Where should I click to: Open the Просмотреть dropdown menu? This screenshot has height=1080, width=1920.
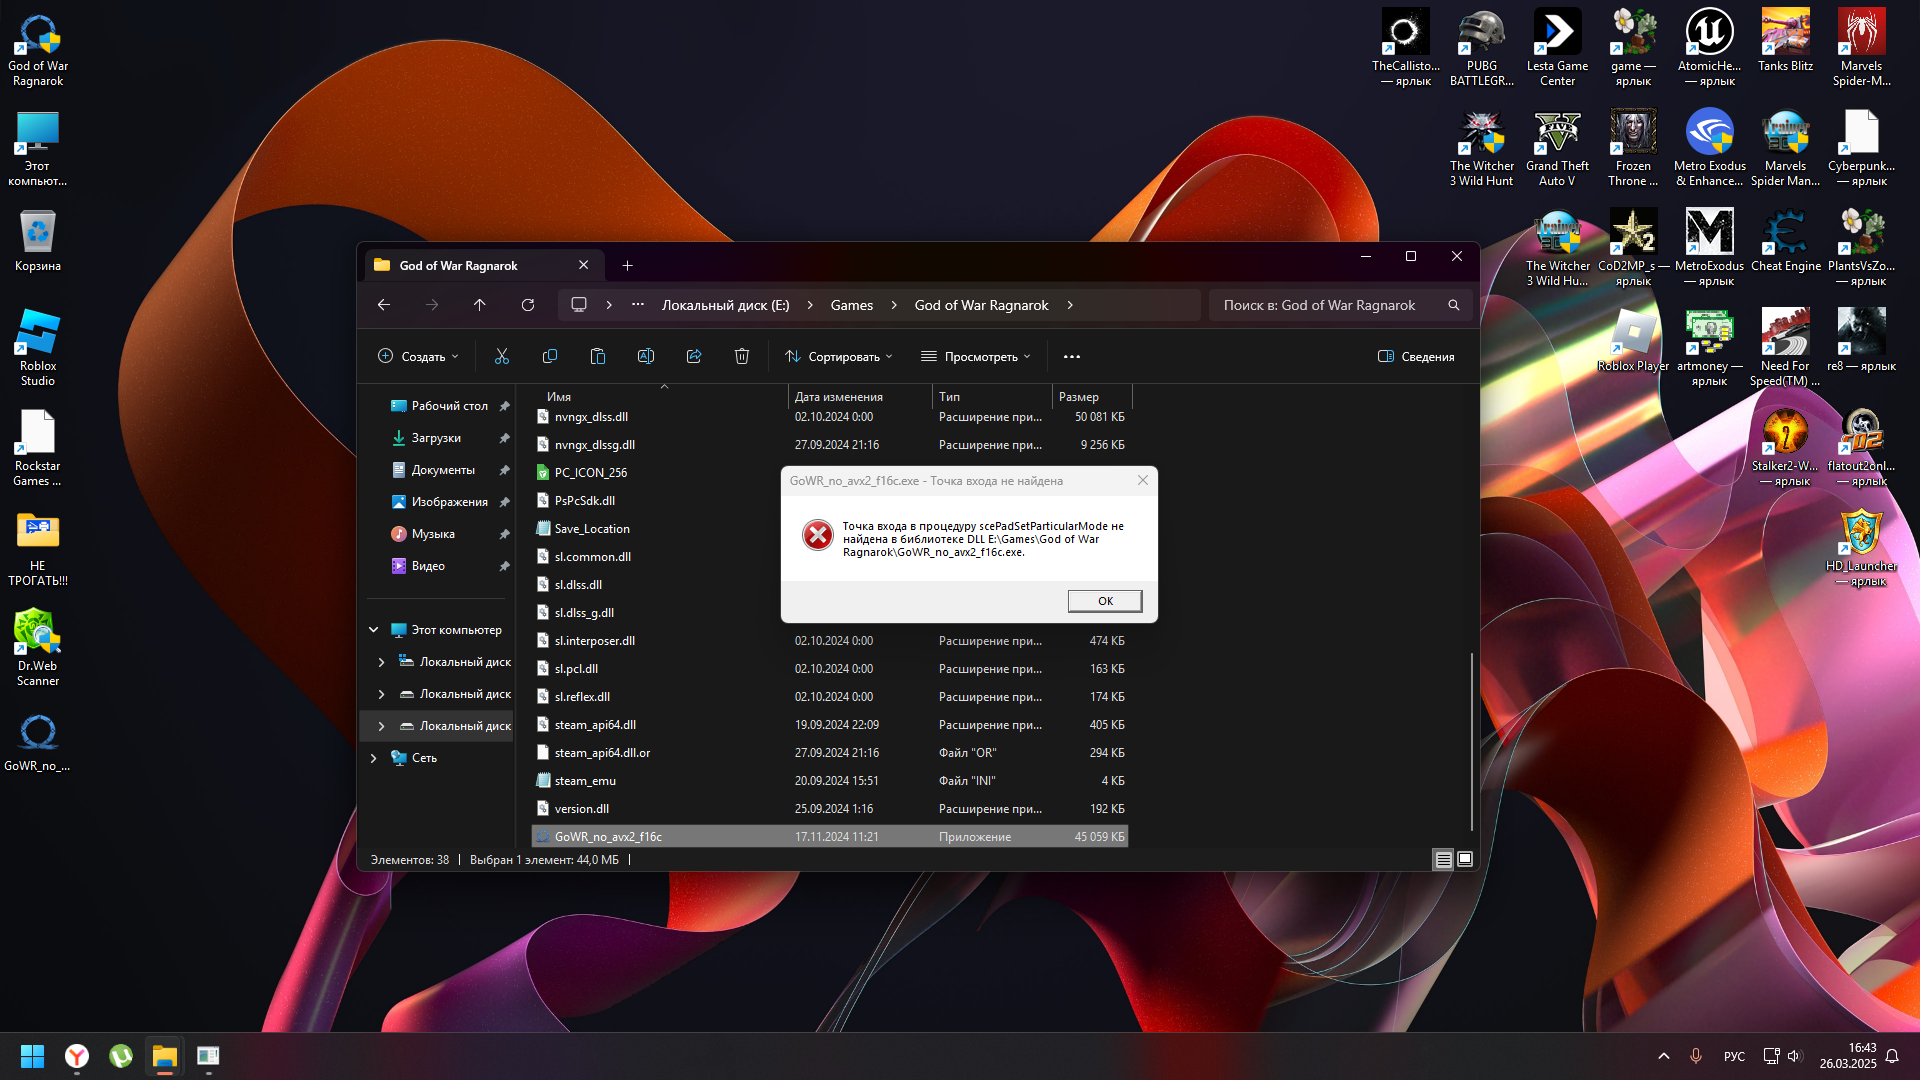coord(976,356)
